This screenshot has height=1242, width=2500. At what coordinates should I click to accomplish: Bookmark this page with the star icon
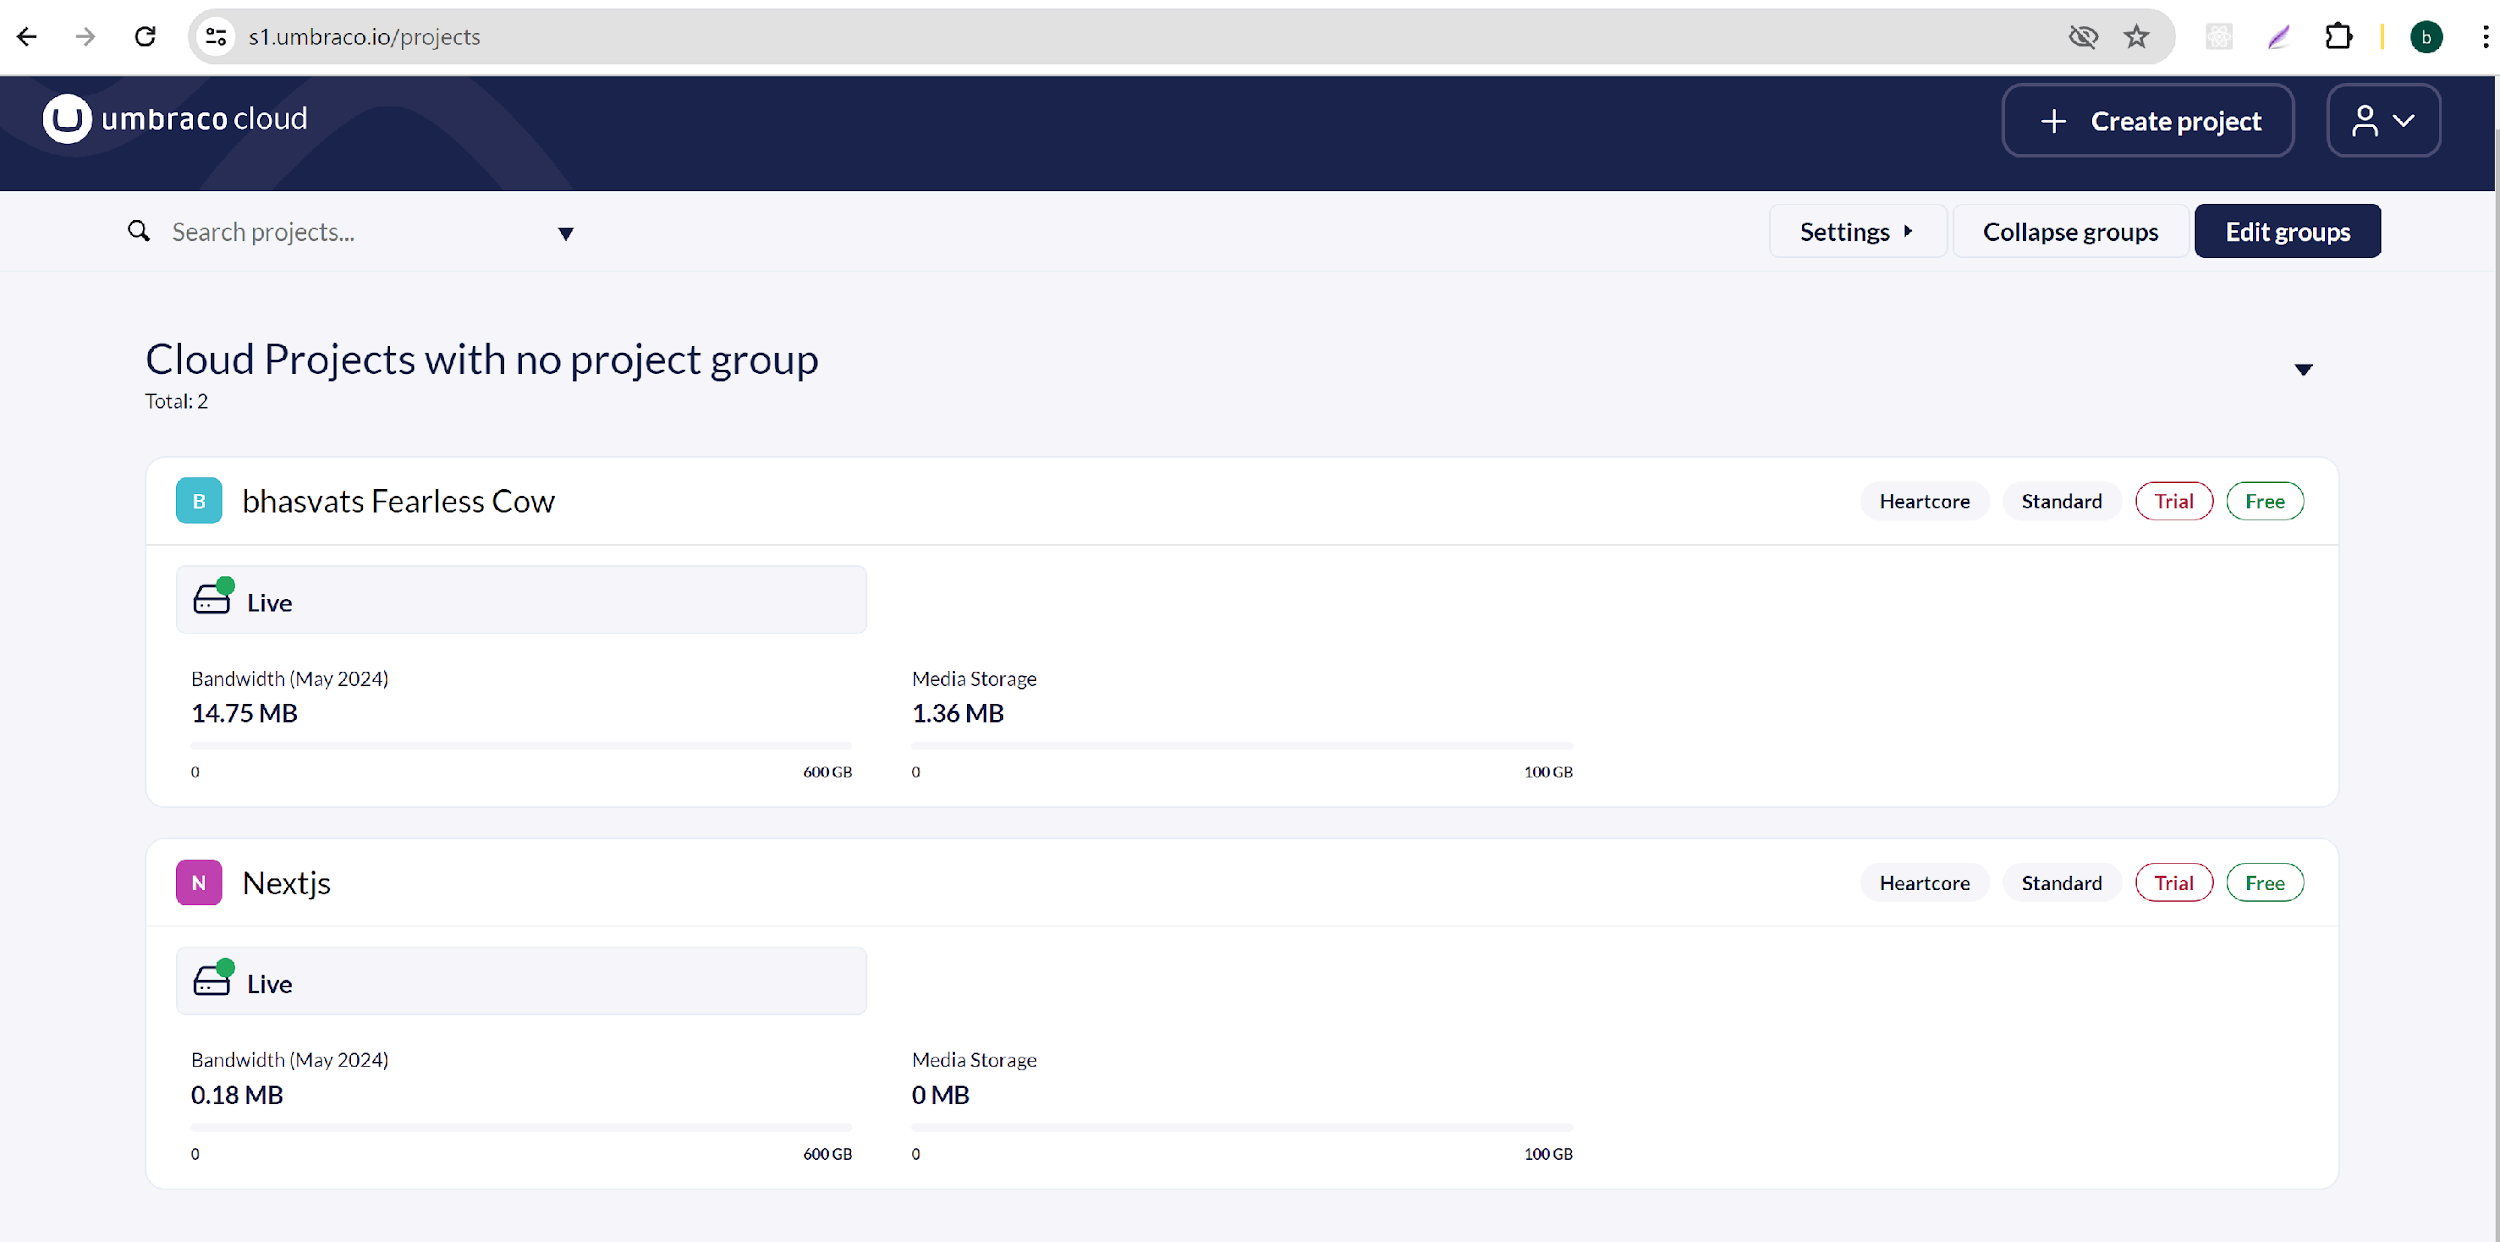(2137, 37)
